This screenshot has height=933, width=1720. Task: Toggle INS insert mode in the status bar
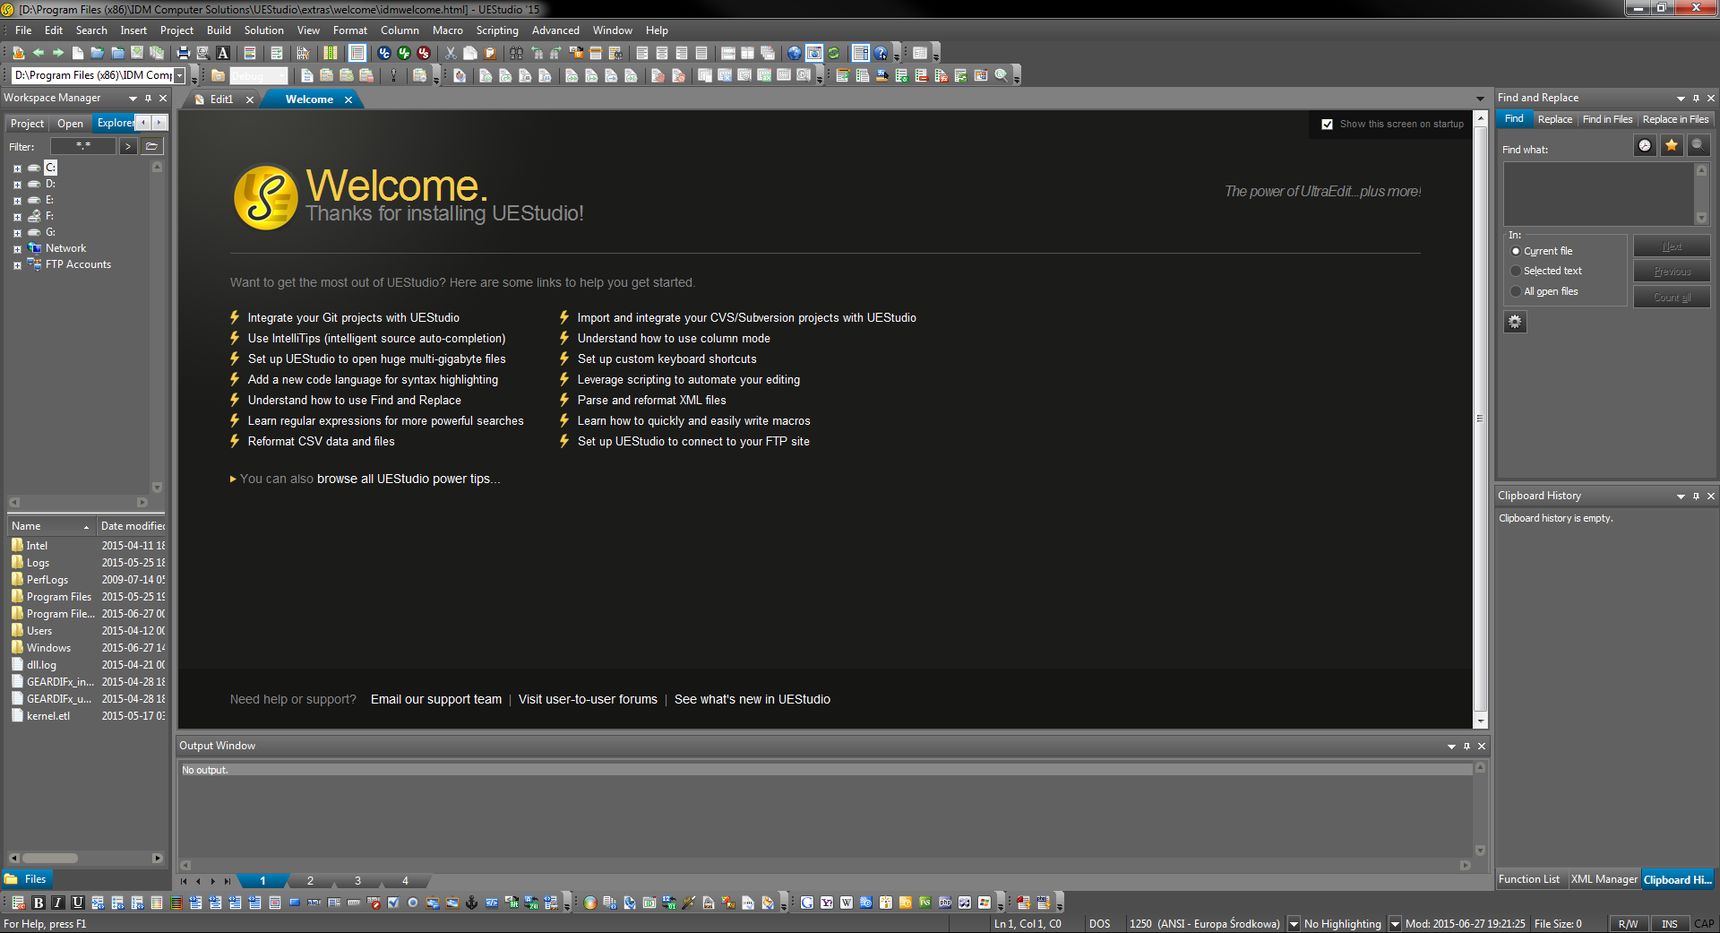pyautogui.click(x=1669, y=924)
